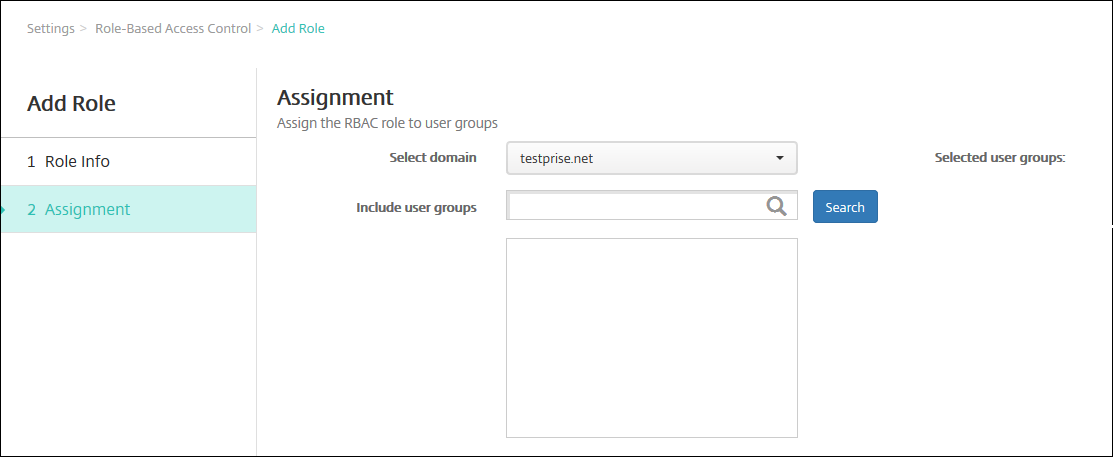This screenshot has width=1113, height=457.
Task: Click the Selected user groups label
Action: (x=1000, y=158)
